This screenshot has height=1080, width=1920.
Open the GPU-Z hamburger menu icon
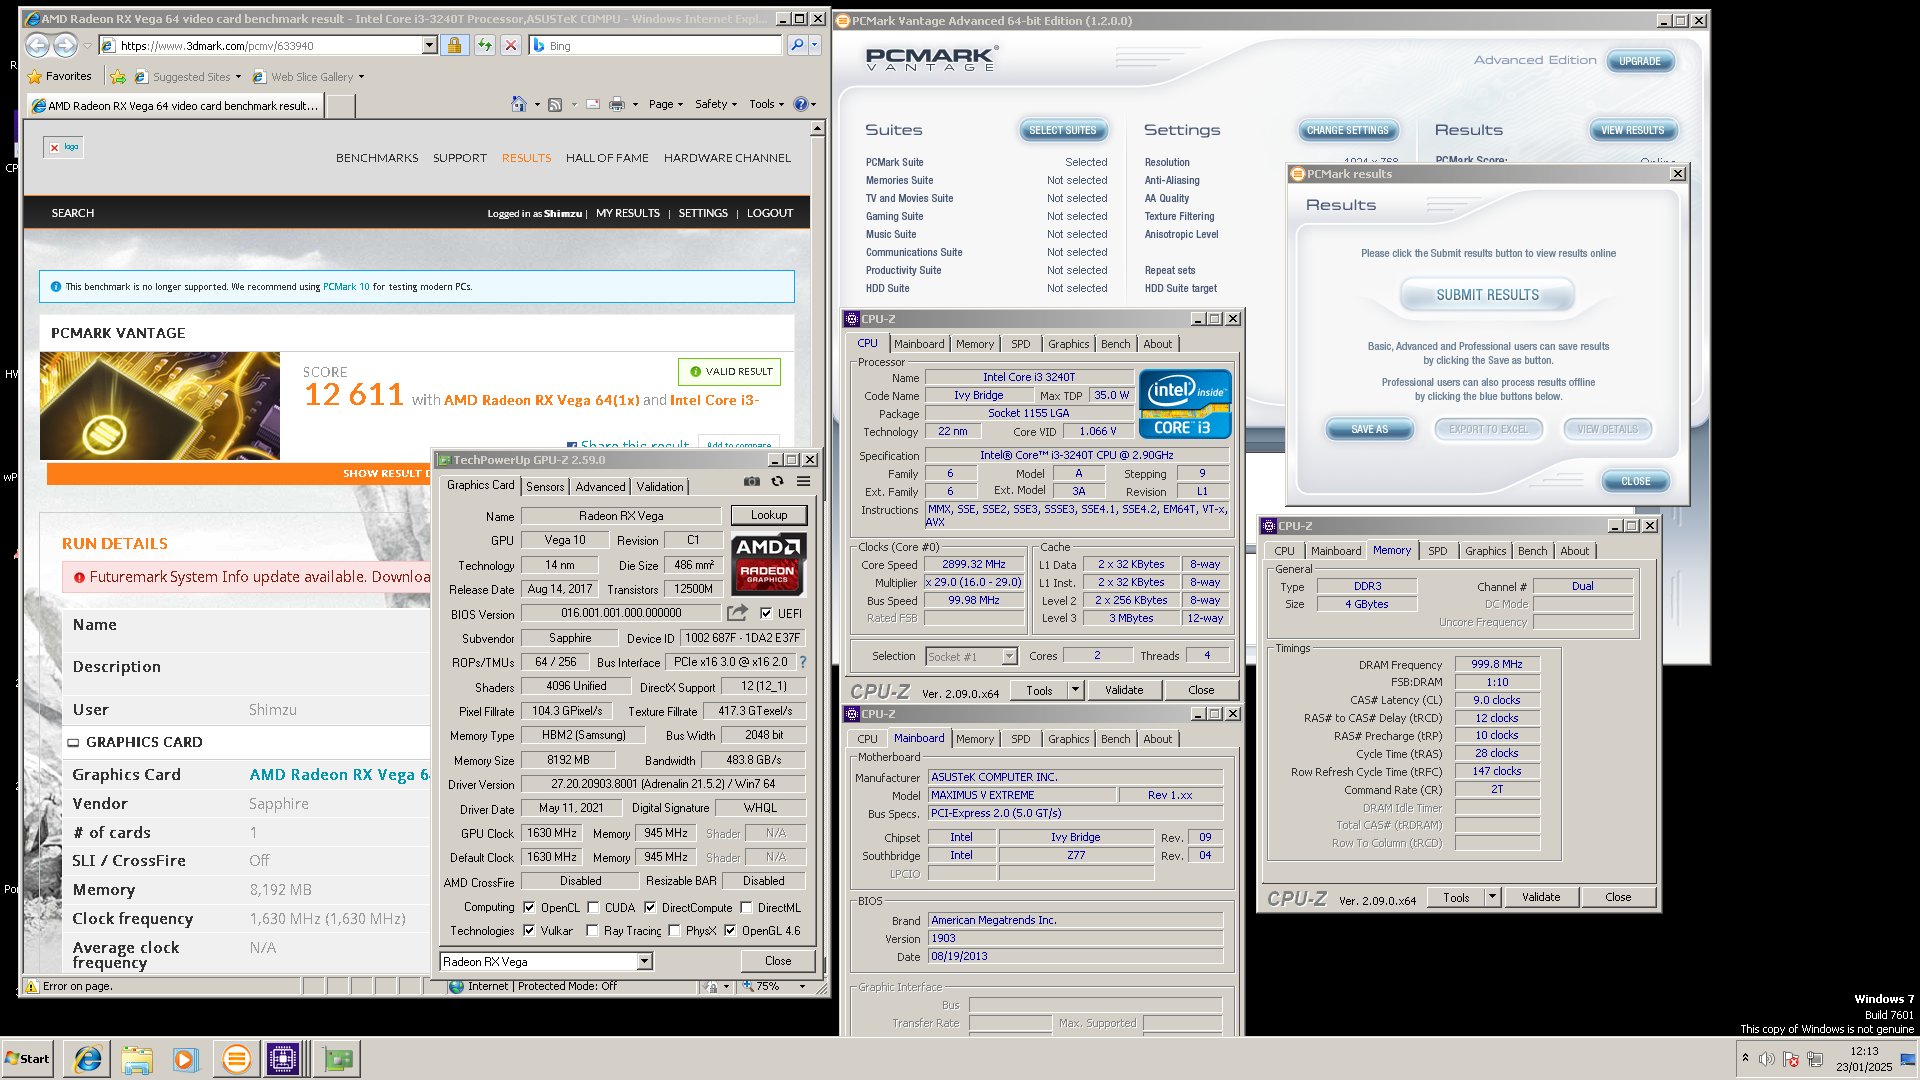pos(803,481)
